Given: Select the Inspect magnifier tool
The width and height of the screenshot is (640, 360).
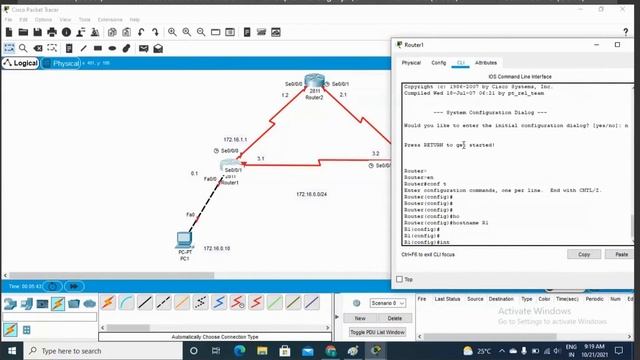Looking at the screenshot, I should click(x=23, y=48).
